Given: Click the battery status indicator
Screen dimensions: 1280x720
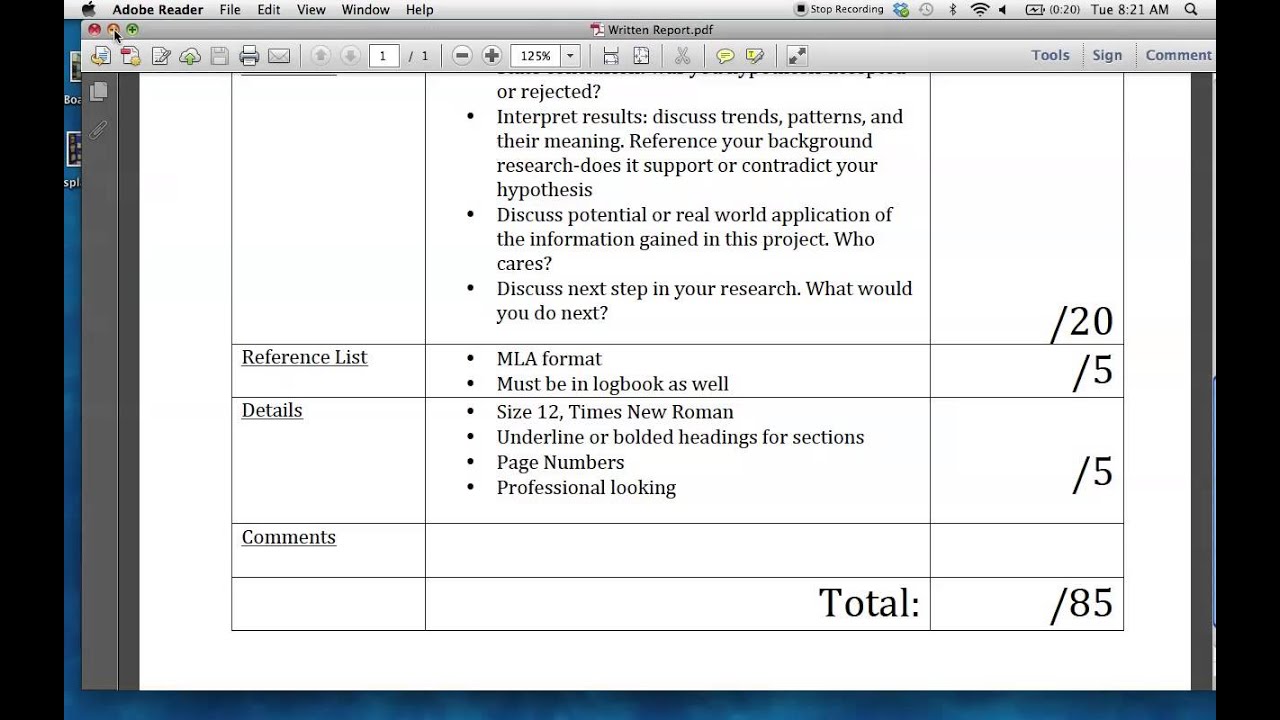Looking at the screenshot, I should click(x=1052, y=9).
